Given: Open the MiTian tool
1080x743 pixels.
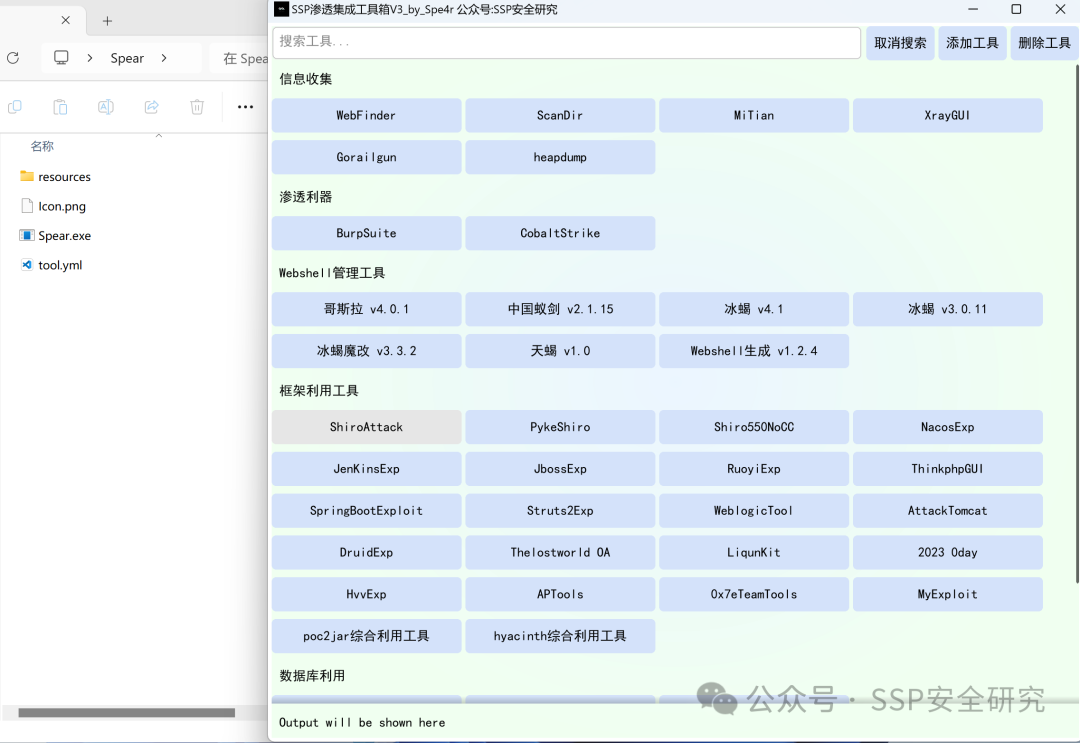Looking at the screenshot, I should (754, 115).
